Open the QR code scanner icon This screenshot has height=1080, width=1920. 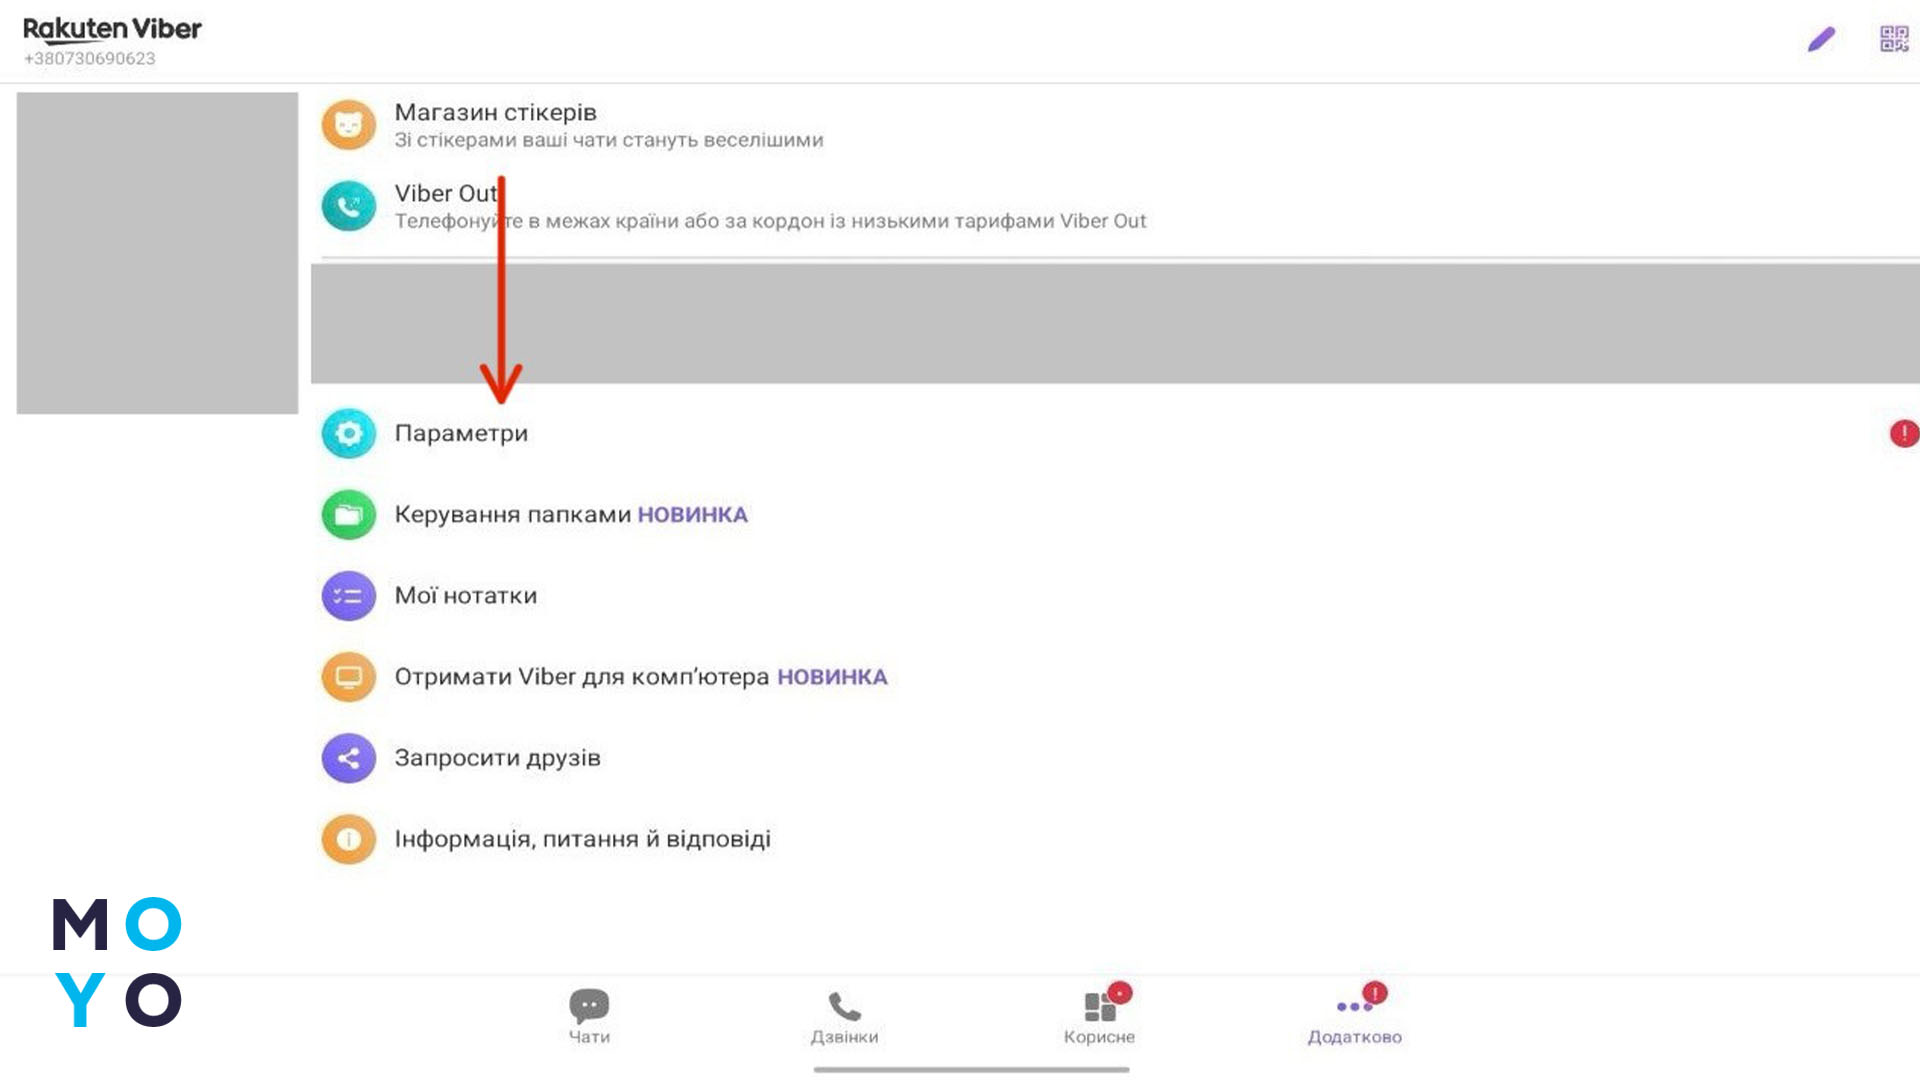pyautogui.click(x=1894, y=39)
